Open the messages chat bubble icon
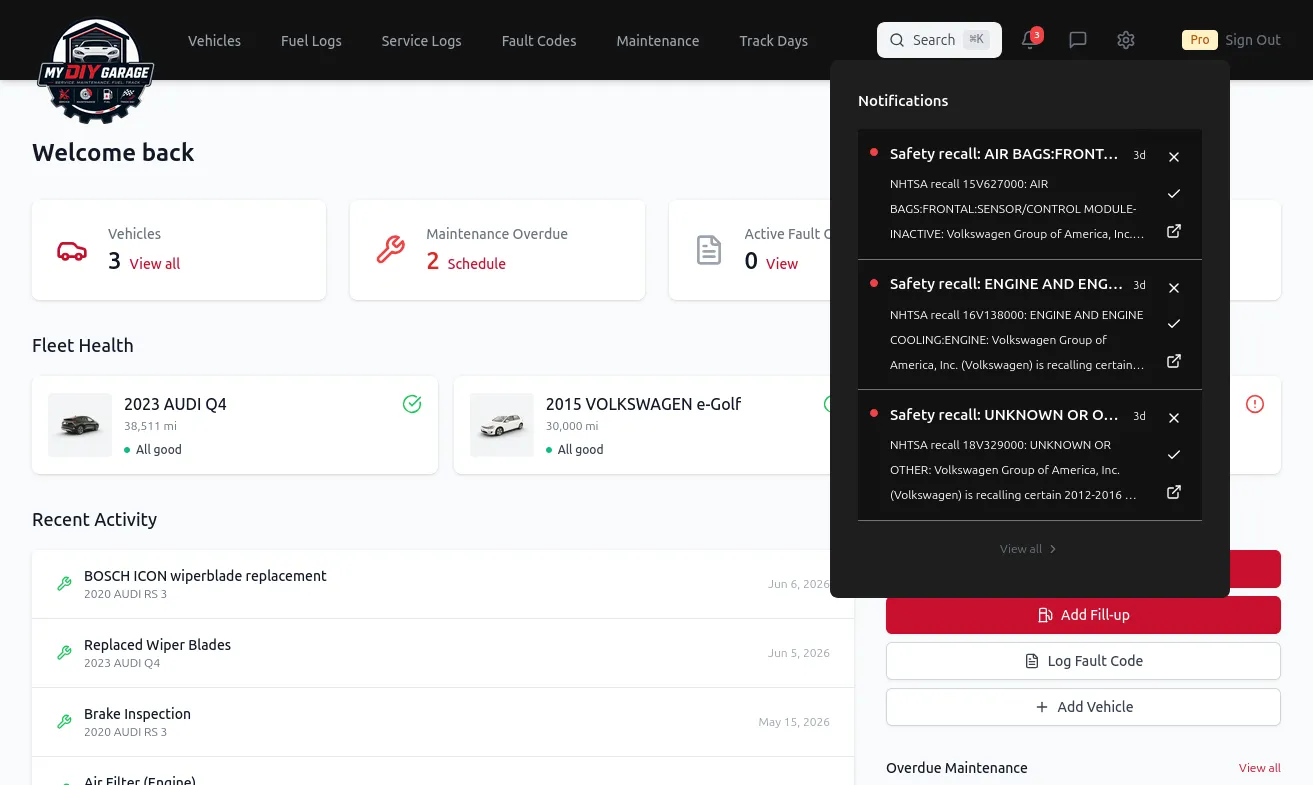This screenshot has width=1313, height=785. coord(1078,40)
